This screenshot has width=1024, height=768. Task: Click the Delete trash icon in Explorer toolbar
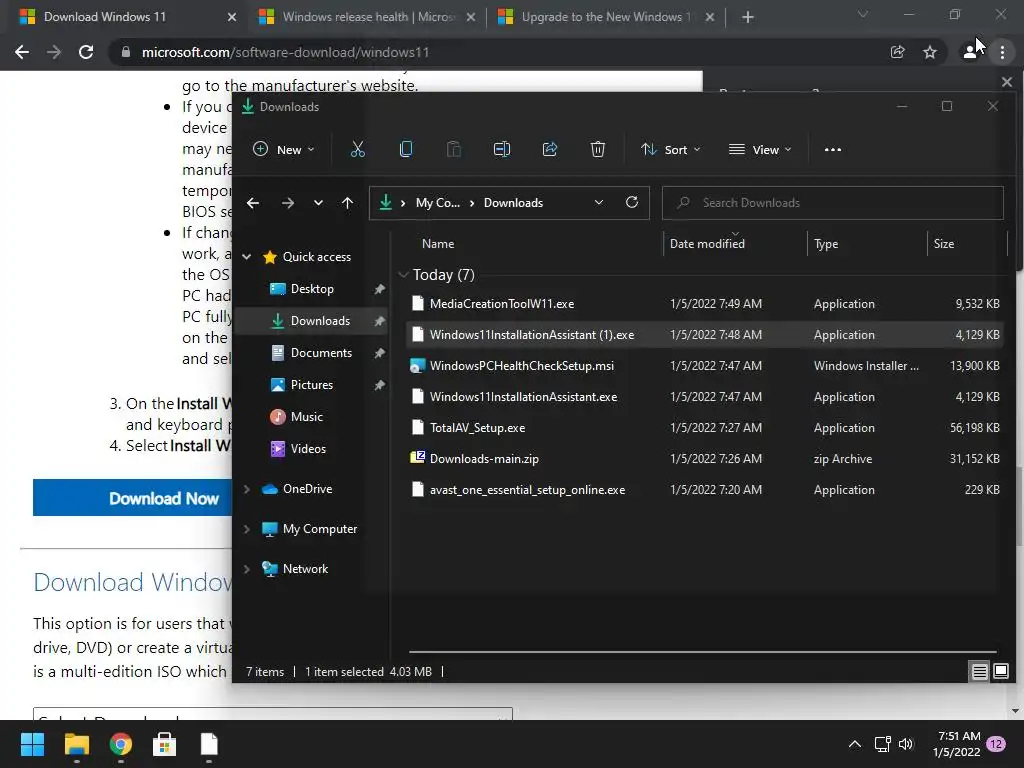pos(598,150)
